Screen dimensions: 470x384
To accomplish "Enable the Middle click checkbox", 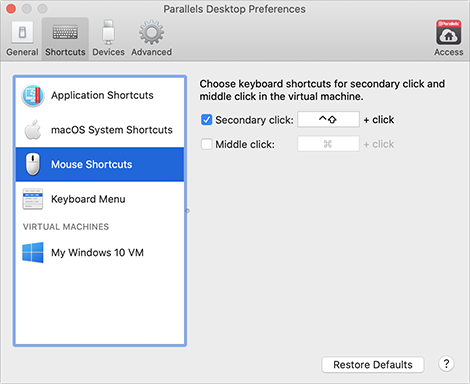I will pyautogui.click(x=206, y=144).
